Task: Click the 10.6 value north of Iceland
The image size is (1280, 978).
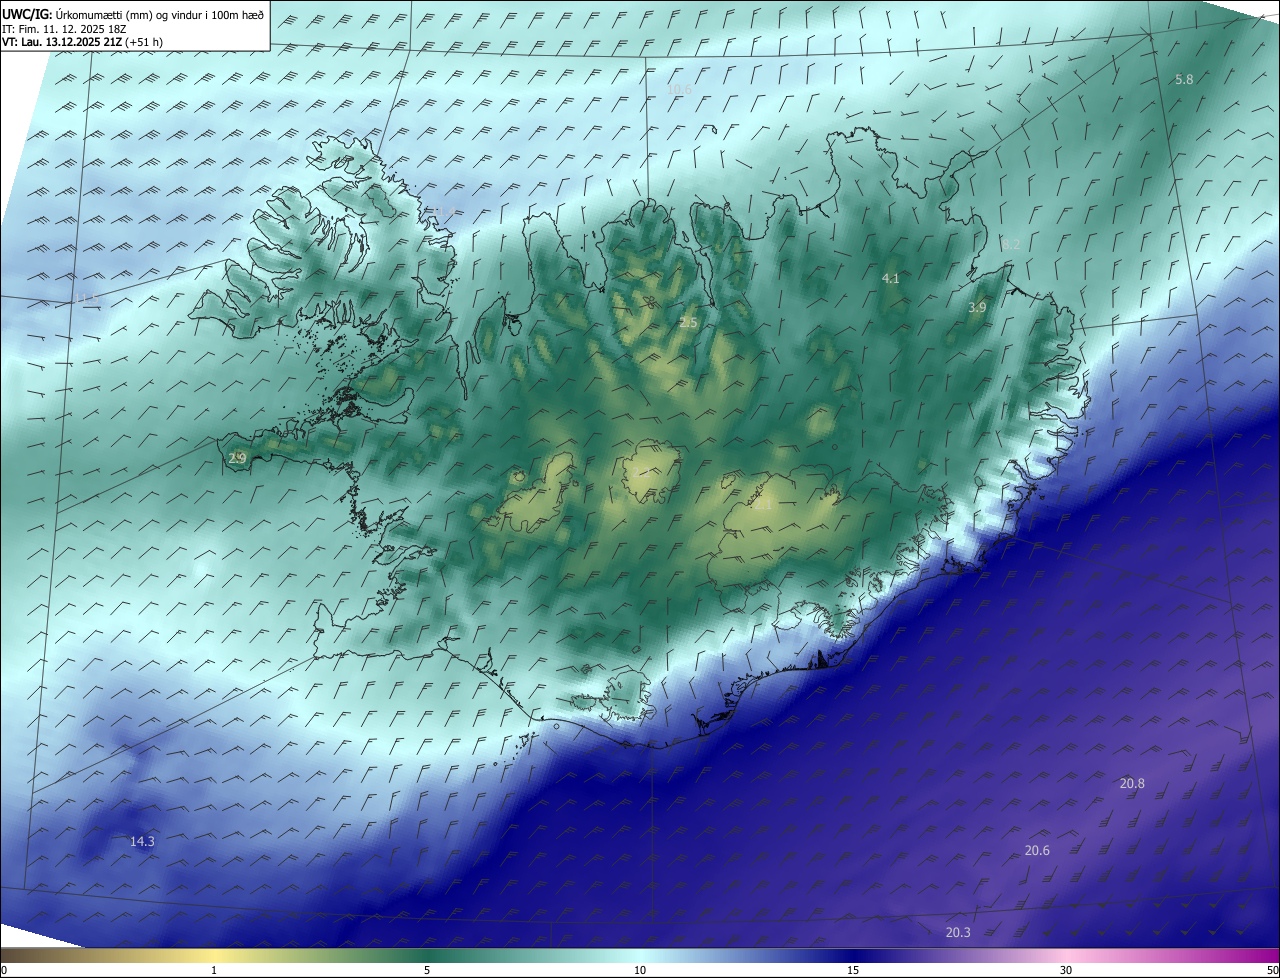Action: (x=679, y=90)
